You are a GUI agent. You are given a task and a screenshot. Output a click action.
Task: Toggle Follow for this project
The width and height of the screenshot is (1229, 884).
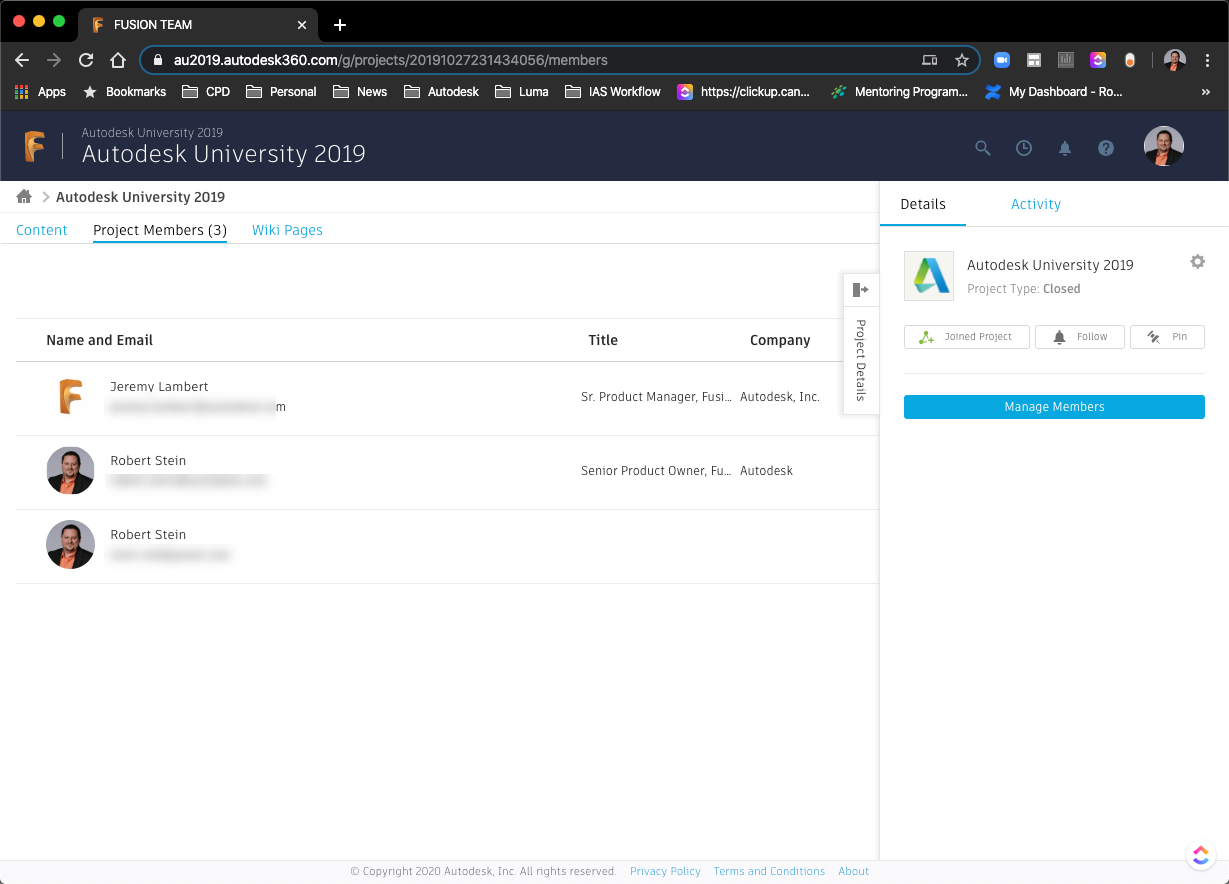[1079, 337]
